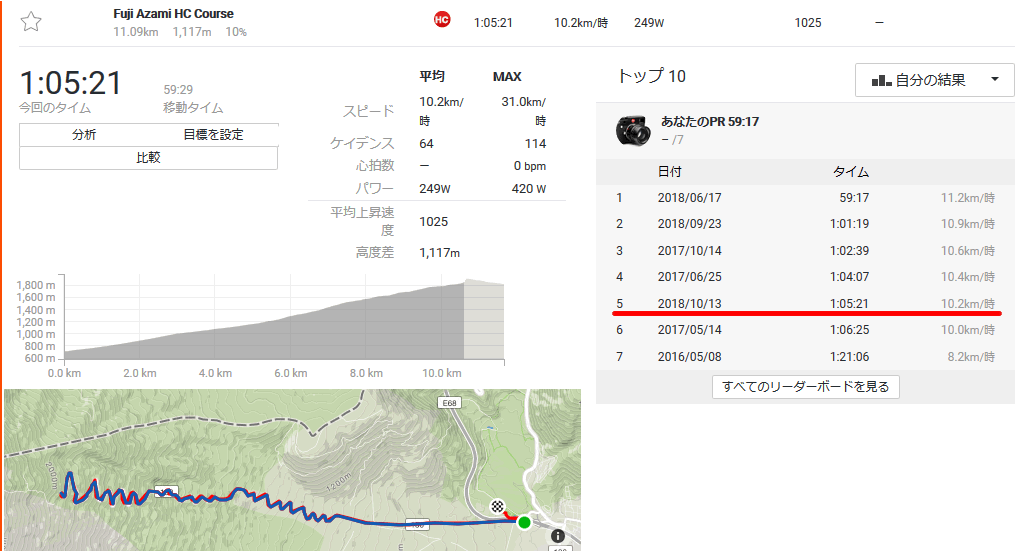Click the map info icon
This screenshot has height=551, width=1017.
558,536
